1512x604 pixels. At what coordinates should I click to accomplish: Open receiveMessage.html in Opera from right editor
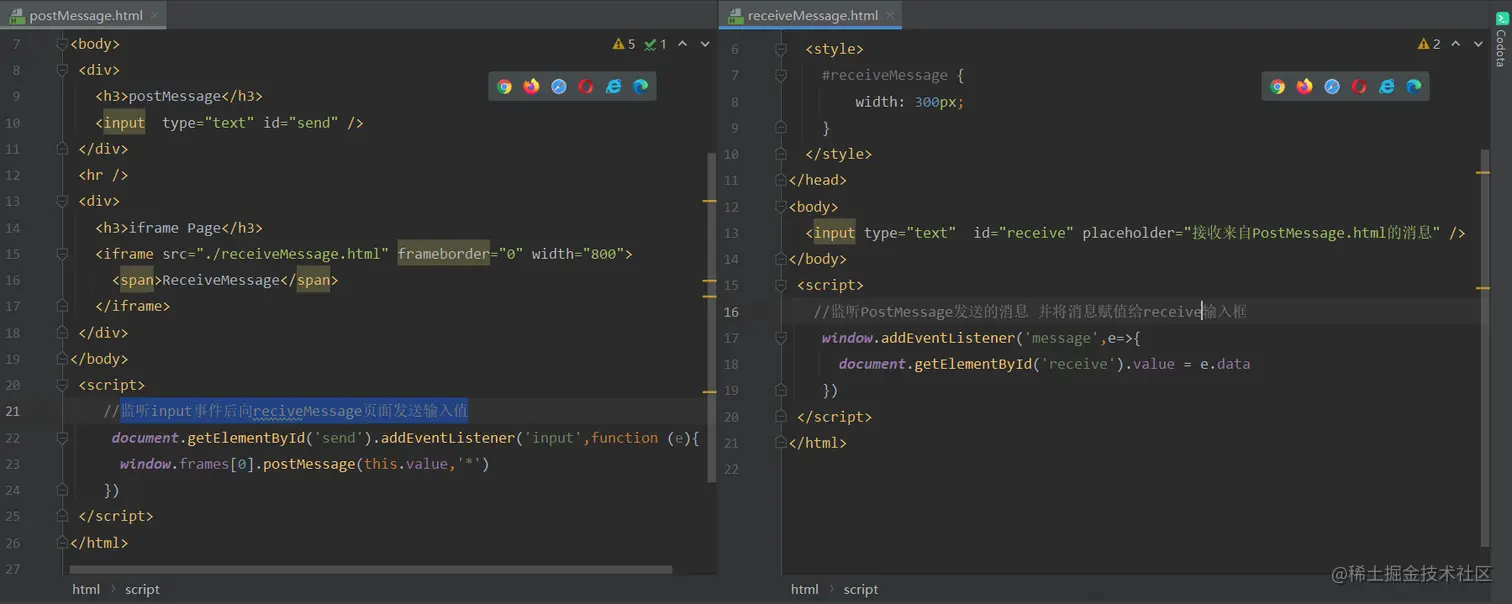(x=1359, y=87)
